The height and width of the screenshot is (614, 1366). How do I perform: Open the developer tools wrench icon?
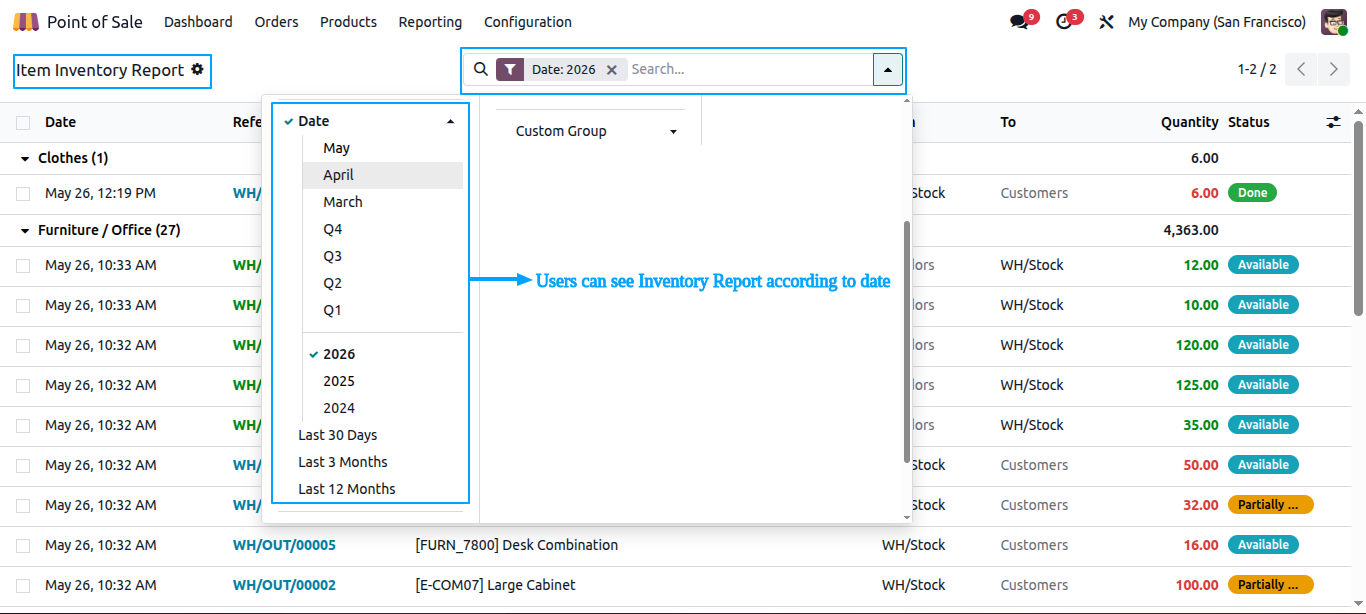(x=1106, y=22)
